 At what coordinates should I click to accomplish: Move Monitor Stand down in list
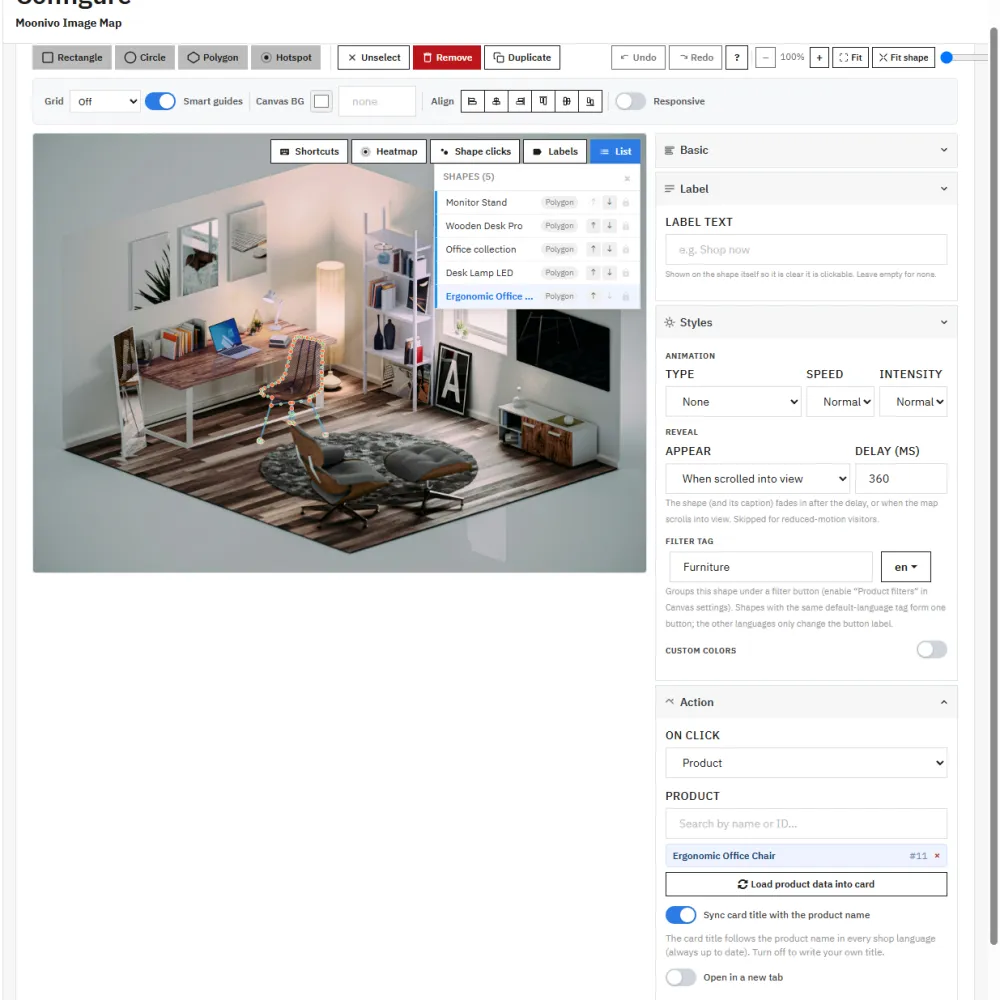click(609, 202)
